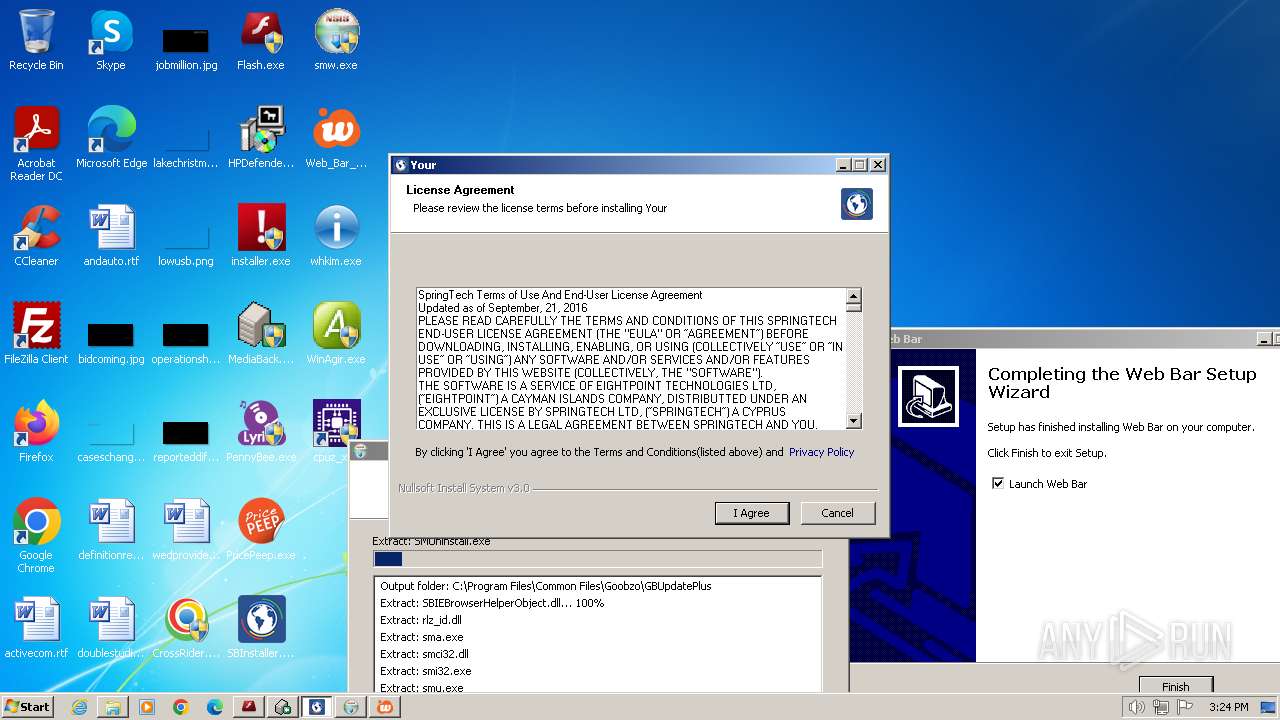This screenshot has width=1280, height=720.
Task: Click the Output folder line in extraction log
Action: pos(546,586)
